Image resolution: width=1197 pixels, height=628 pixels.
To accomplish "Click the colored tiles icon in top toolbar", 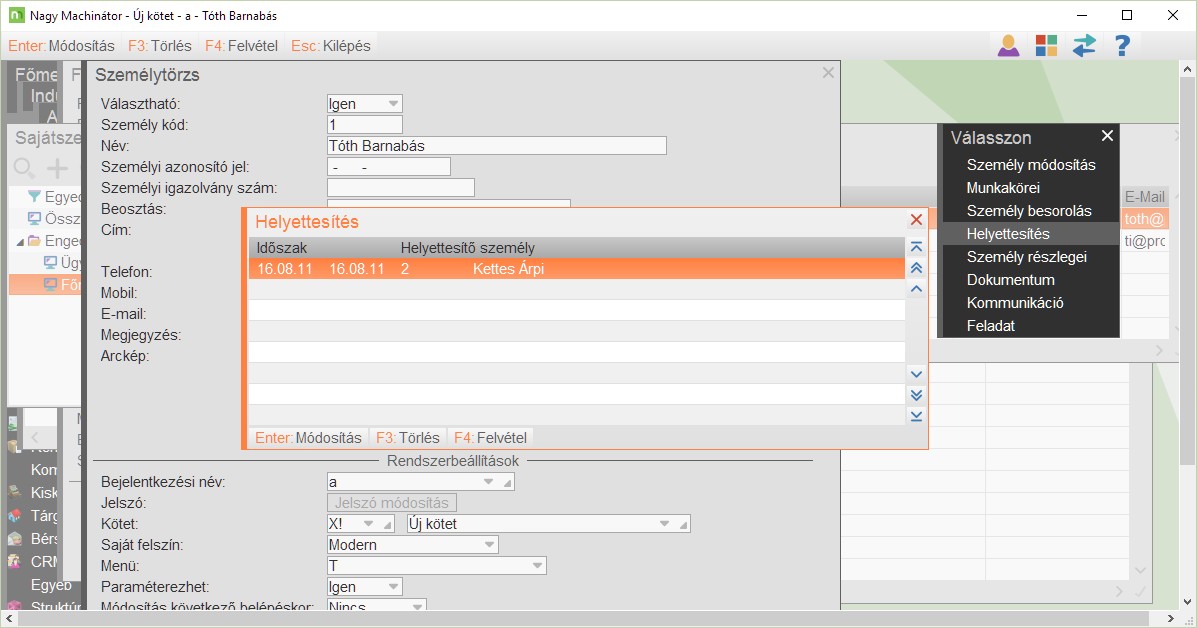I will (x=1047, y=46).
